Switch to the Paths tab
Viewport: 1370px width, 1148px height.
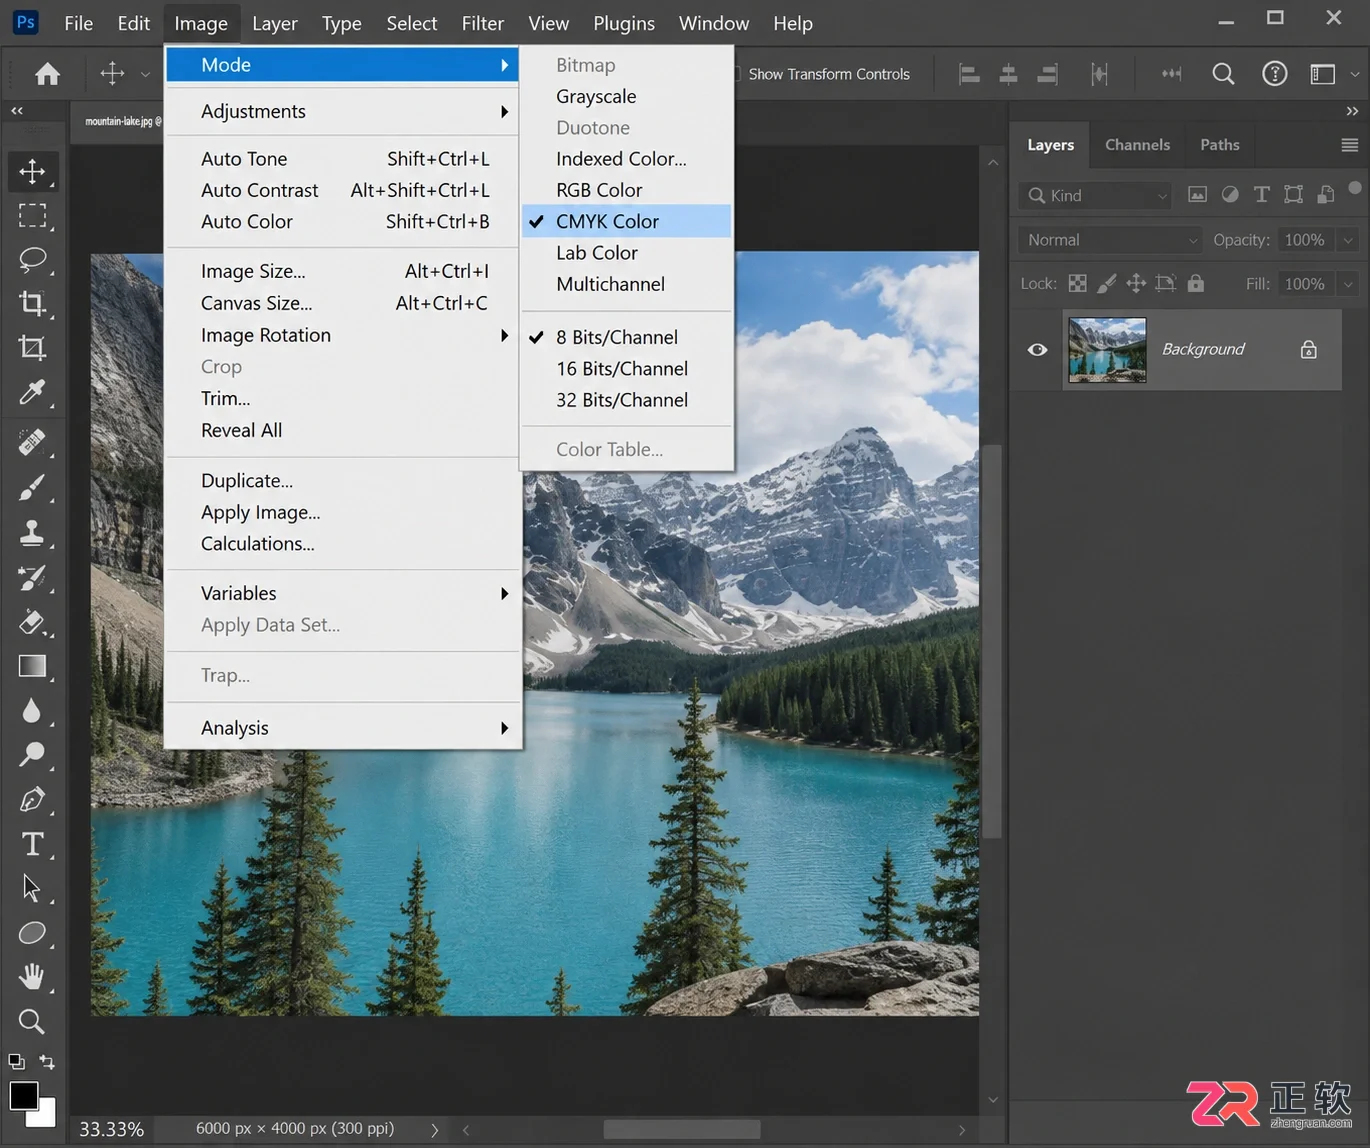coord(1219,145)
